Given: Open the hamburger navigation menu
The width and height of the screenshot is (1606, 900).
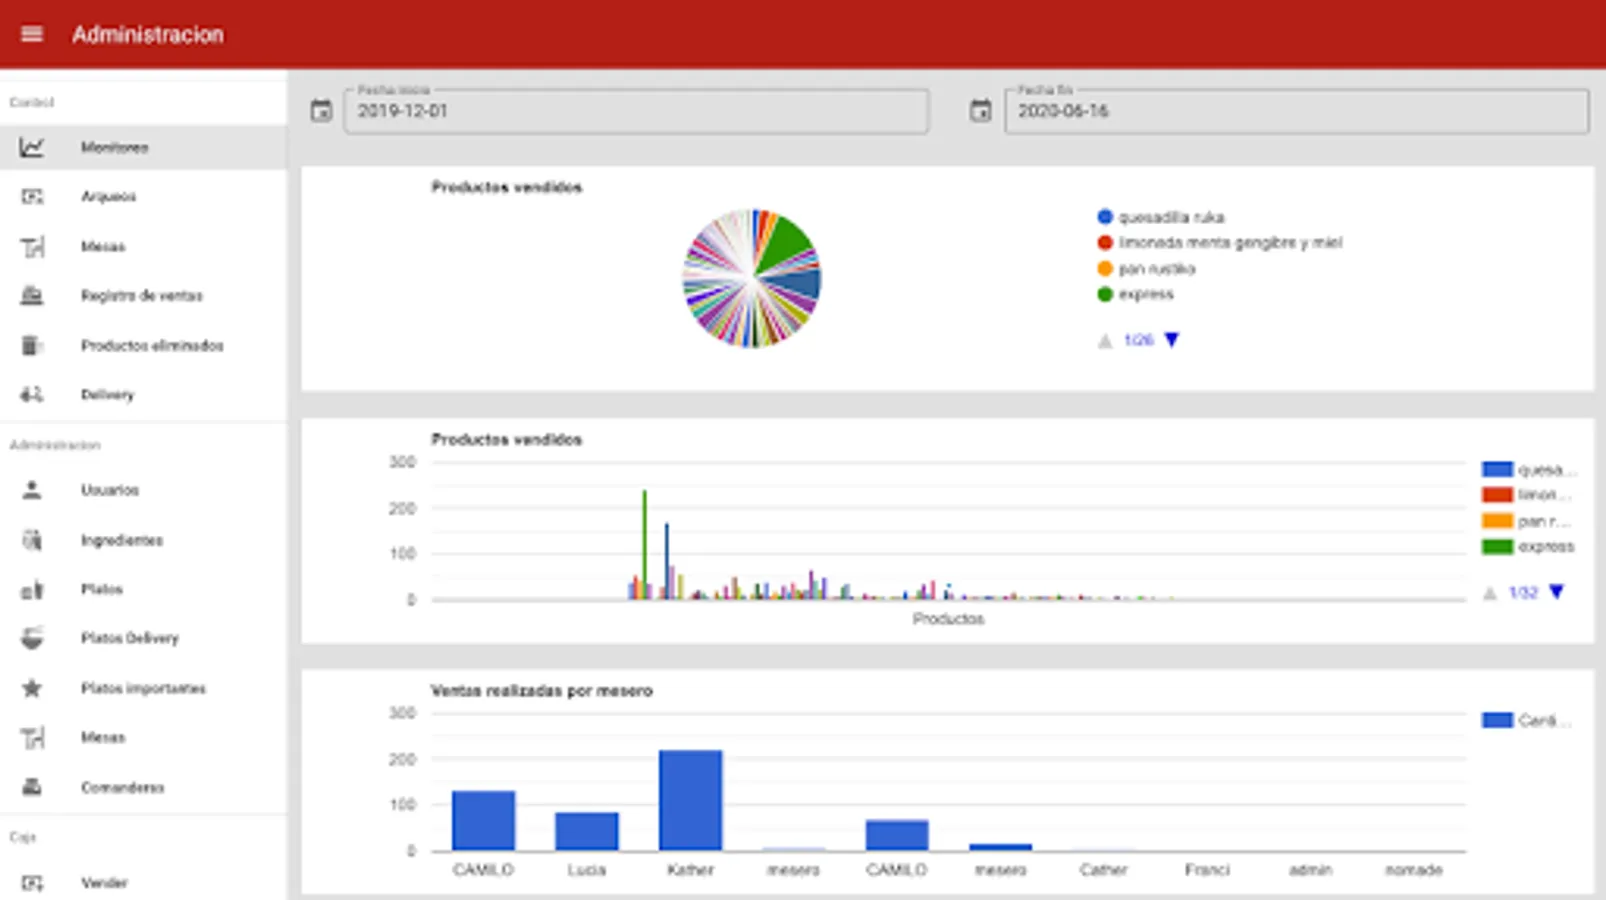Looking at the screenshot, I should [32, 34].
